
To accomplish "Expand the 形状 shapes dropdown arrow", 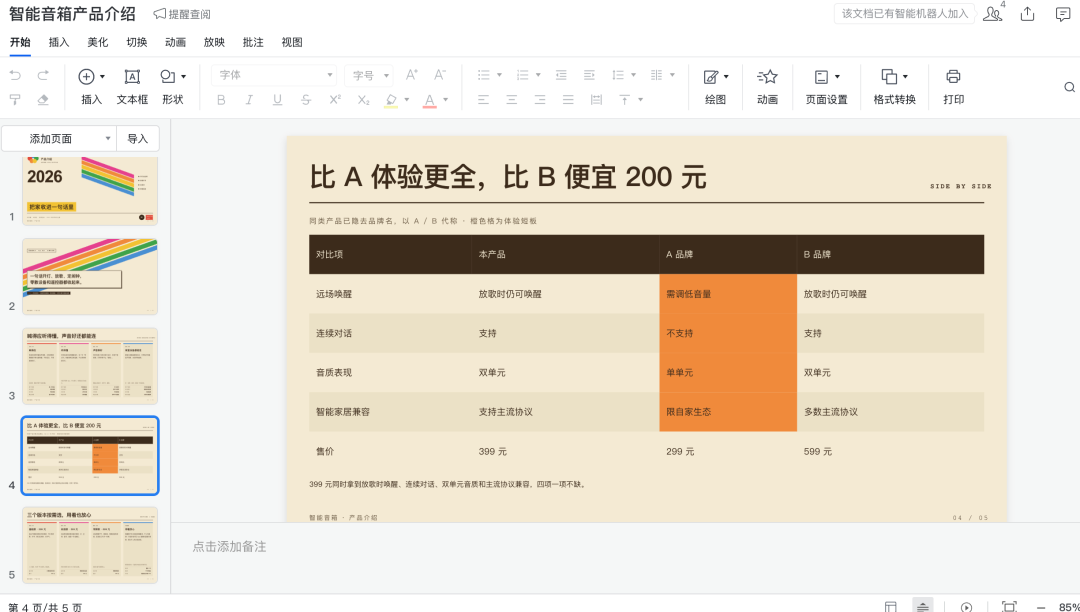I will pos(183,76).
